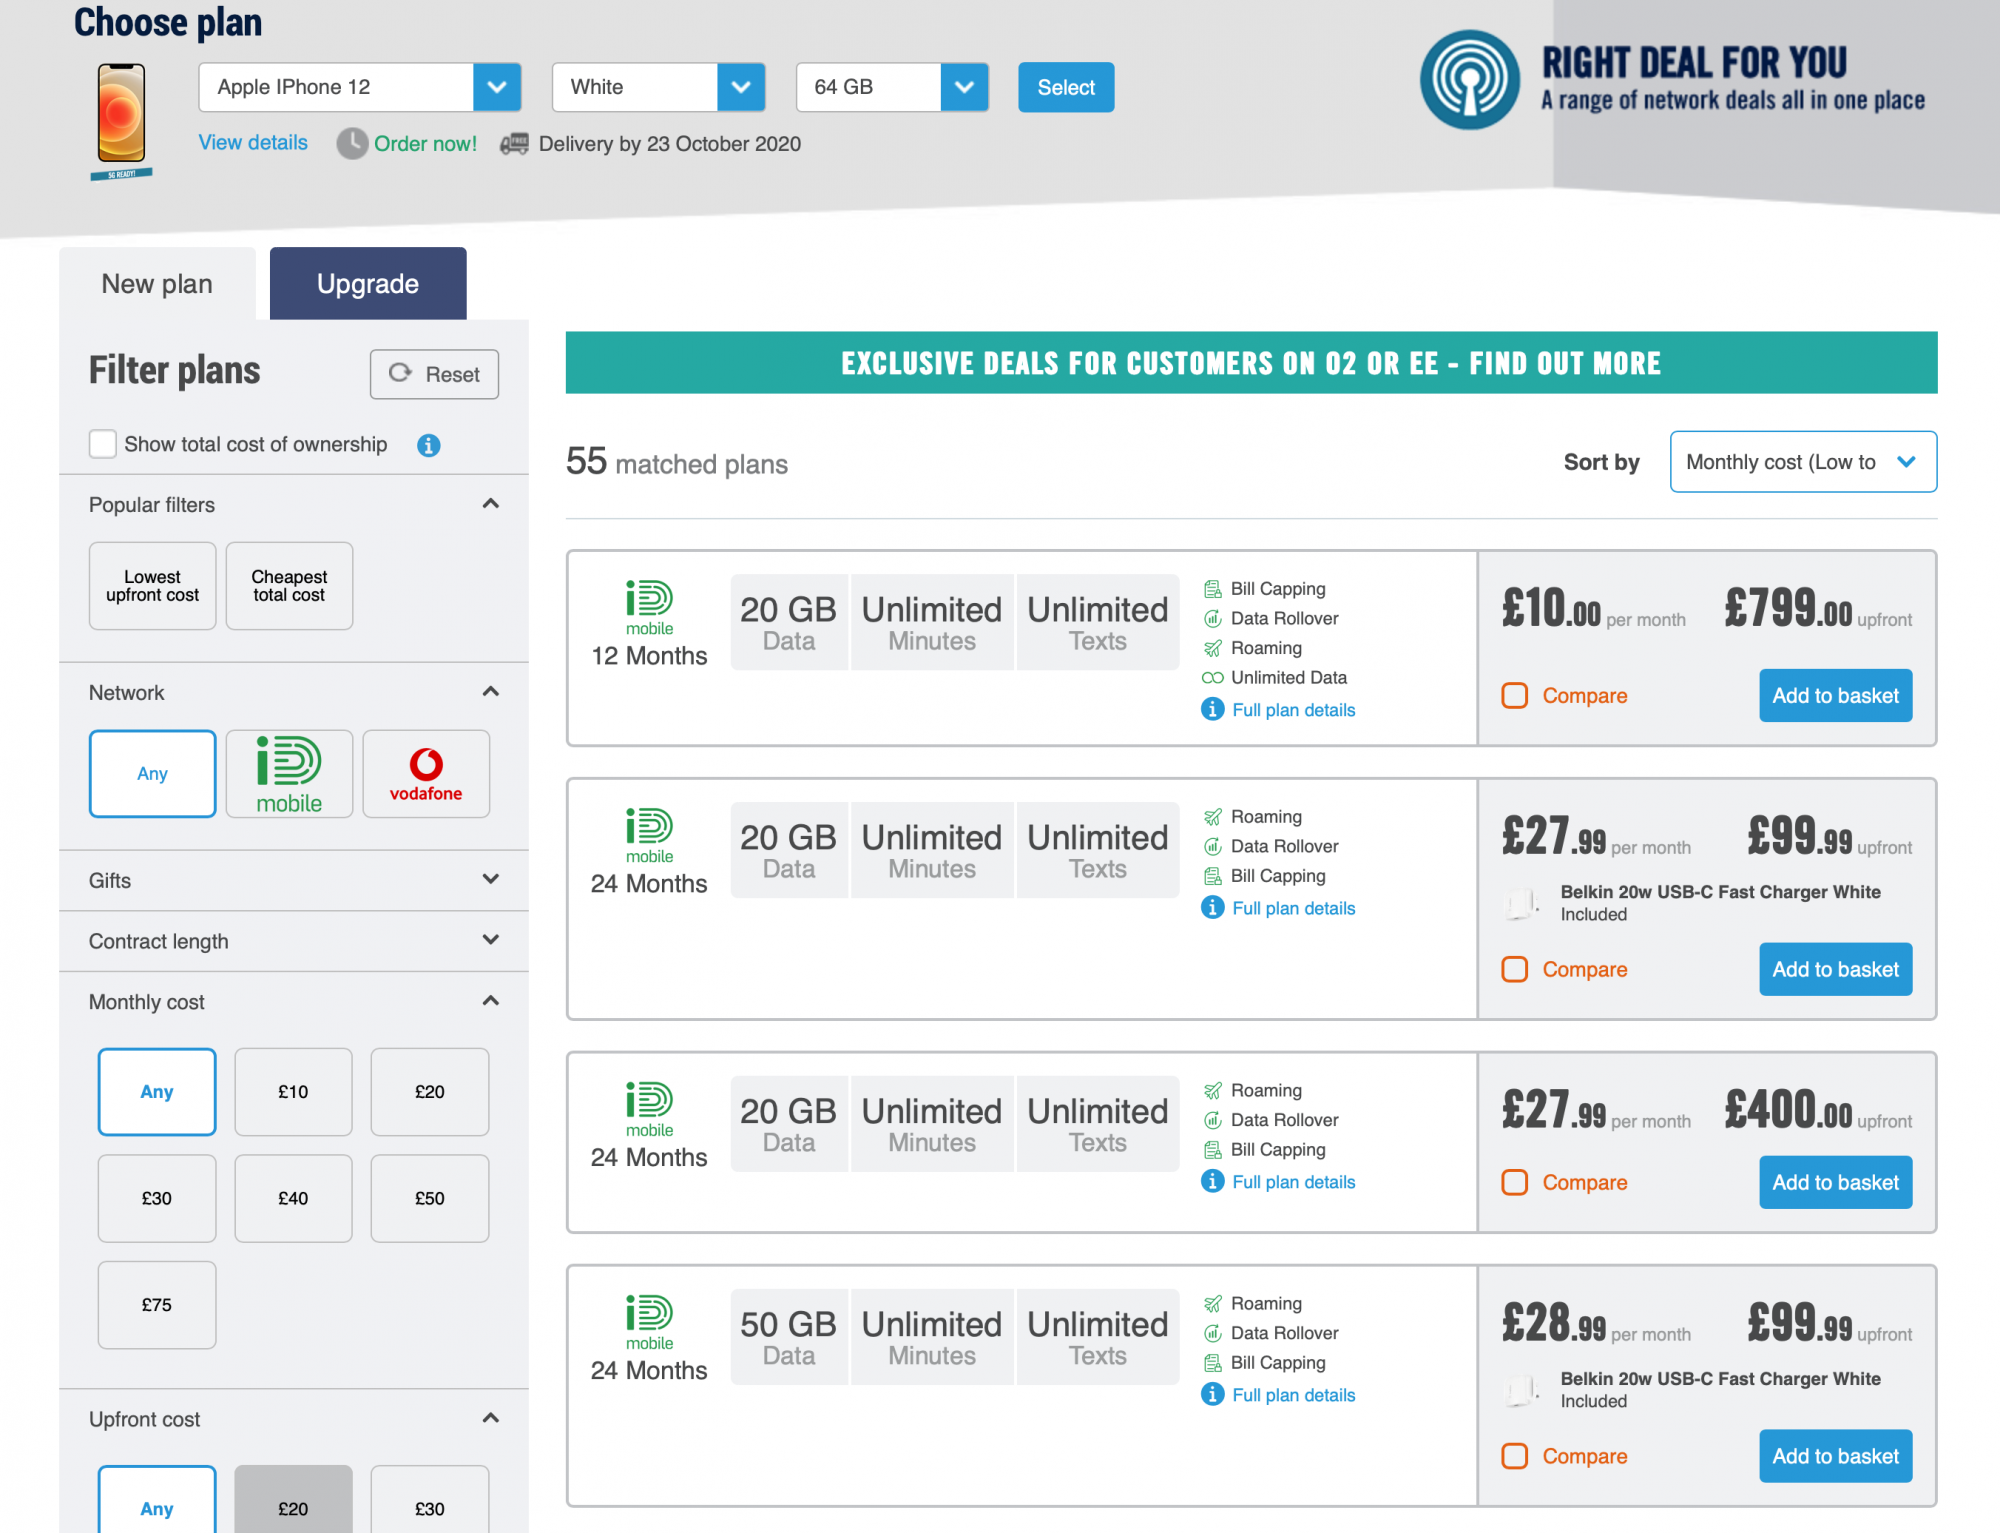Select the iD mobile network filter logo
2000x1533 pixels.
289,774
